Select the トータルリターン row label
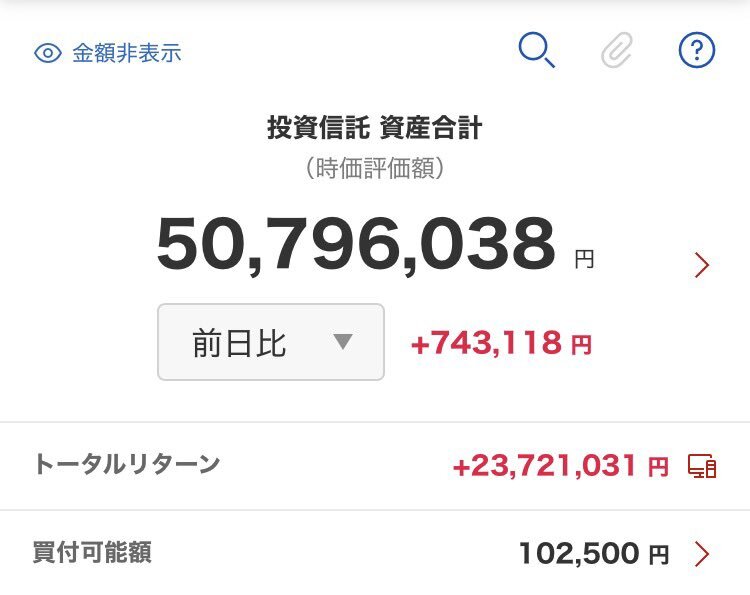Screen dimensions: 750x595 [x=126, y=464]
